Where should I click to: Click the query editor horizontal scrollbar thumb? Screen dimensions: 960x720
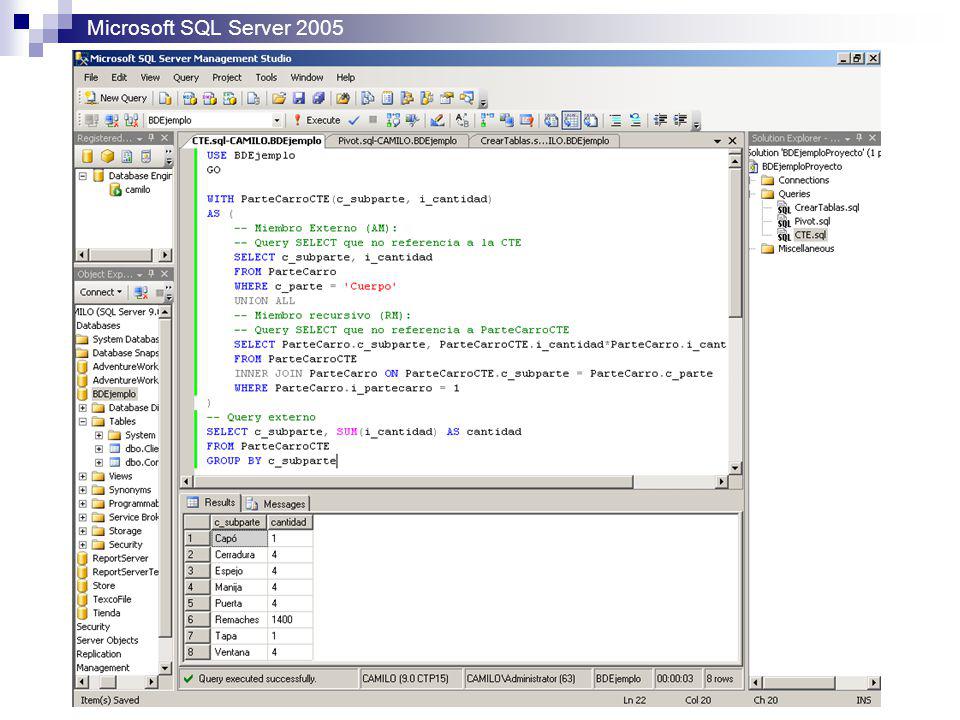(x=413, y=482)
